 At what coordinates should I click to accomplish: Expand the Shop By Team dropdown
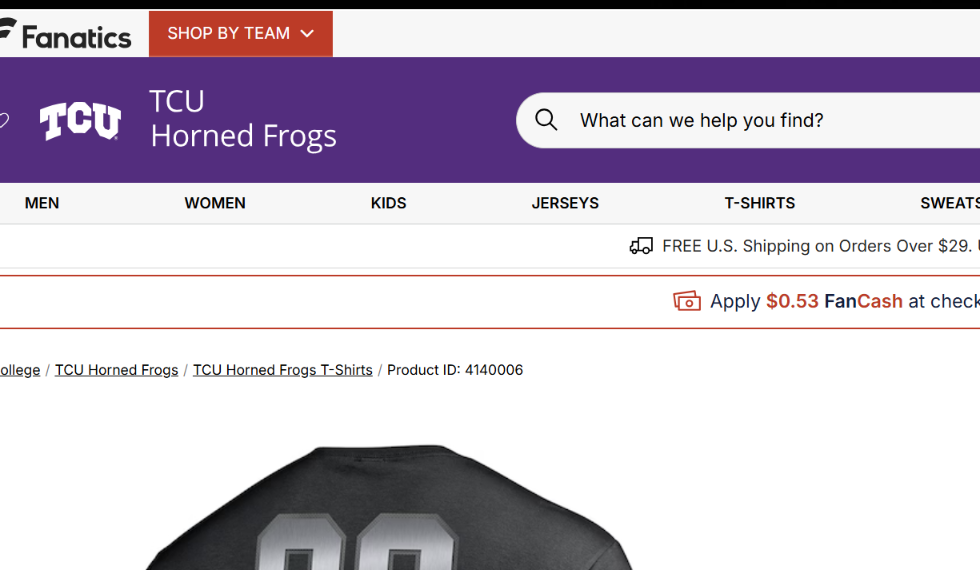coord(241,34)
